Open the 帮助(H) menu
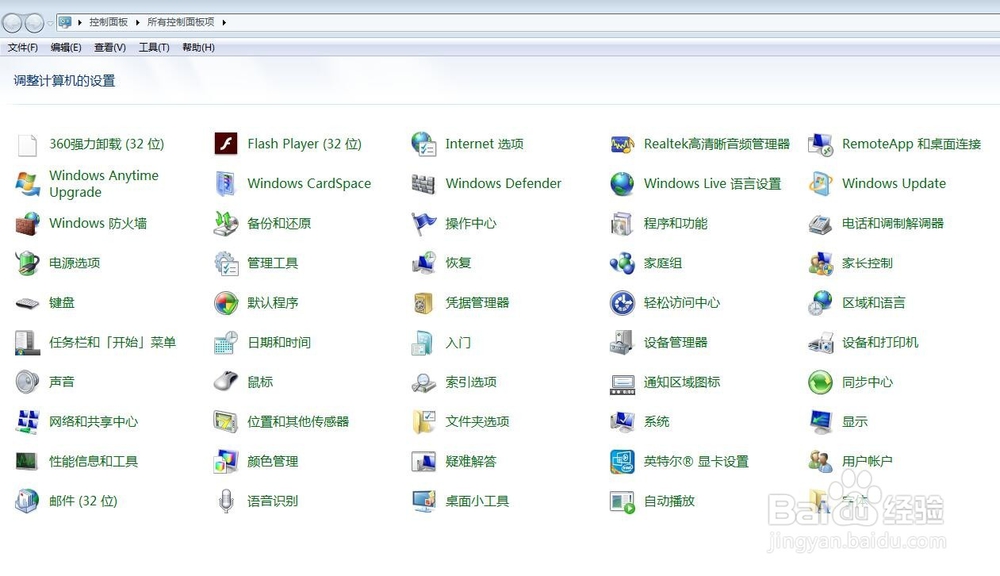Viewport: 1000px width, 576px height. (x=198, y=47)
